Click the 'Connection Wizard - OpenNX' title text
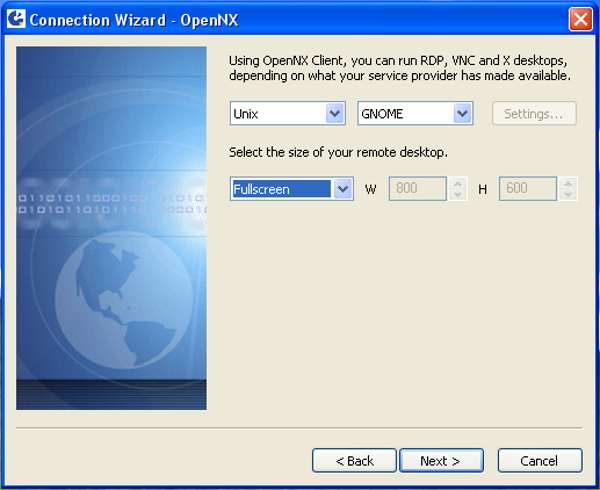 [134, 20]
